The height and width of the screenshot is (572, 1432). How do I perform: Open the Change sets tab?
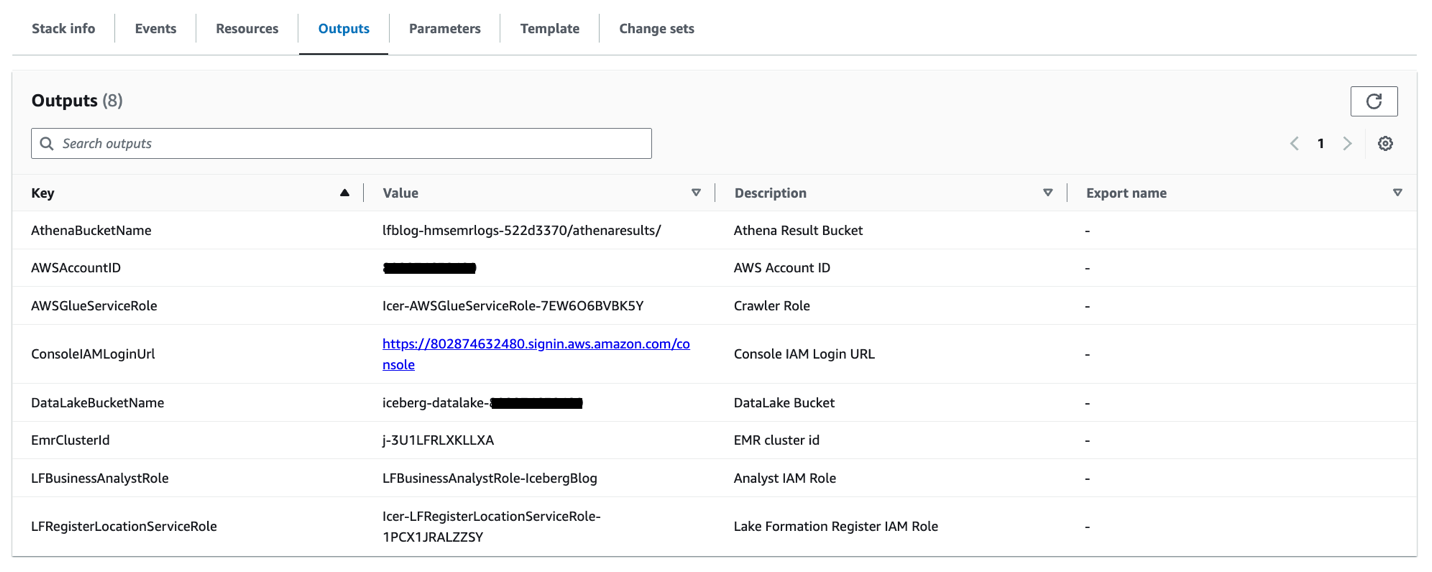tap(656, 29)
